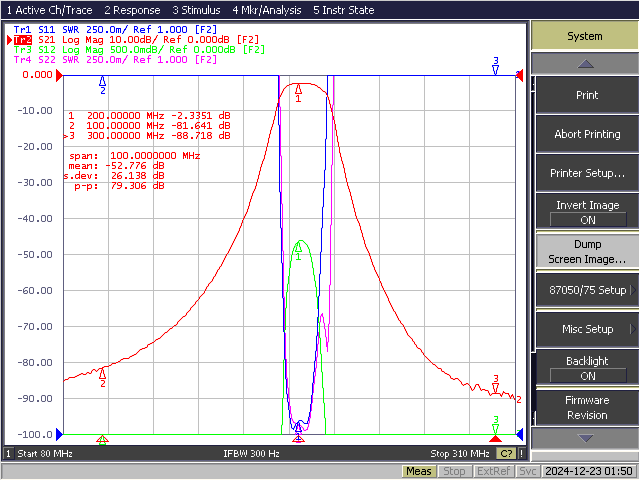Screen dimensions: 639x480
Task: Click Dump Screen Image softkey
Action: (x=587, y=251)
